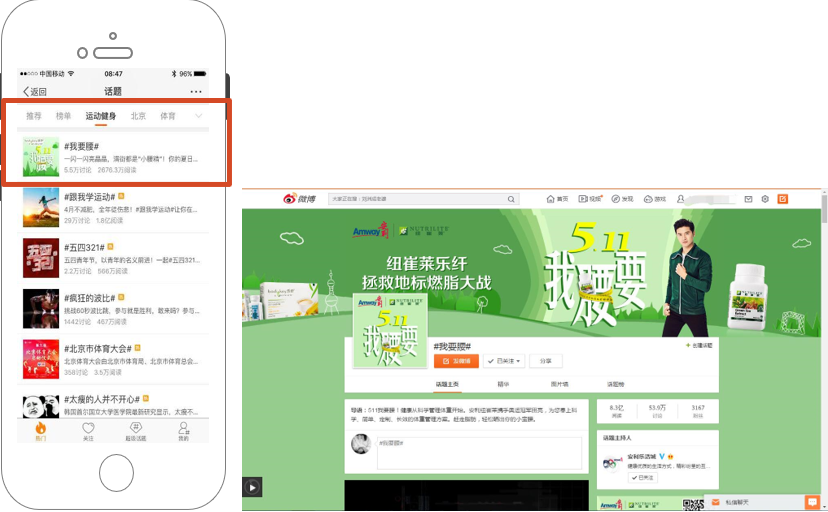
Task: Switch to the fourth topic page tab
Action: coord(616,384)
